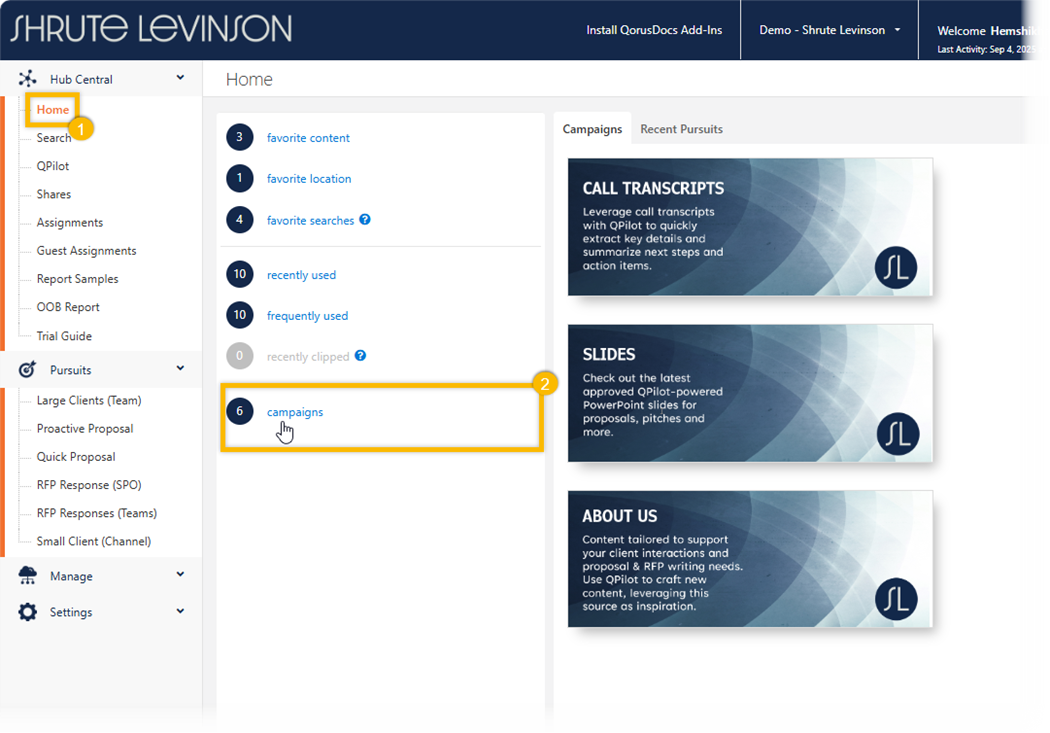The height and width of the screenshot is (733, 1050).
Task: Click the Shrute Levinson logo
Action: (151, 29)
